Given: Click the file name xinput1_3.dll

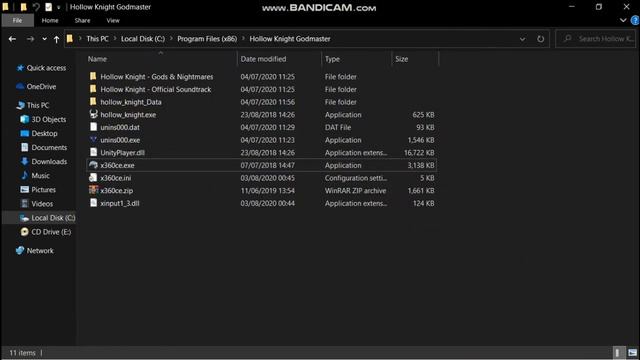Looking at the screenshot, I should tap(120, 203).
